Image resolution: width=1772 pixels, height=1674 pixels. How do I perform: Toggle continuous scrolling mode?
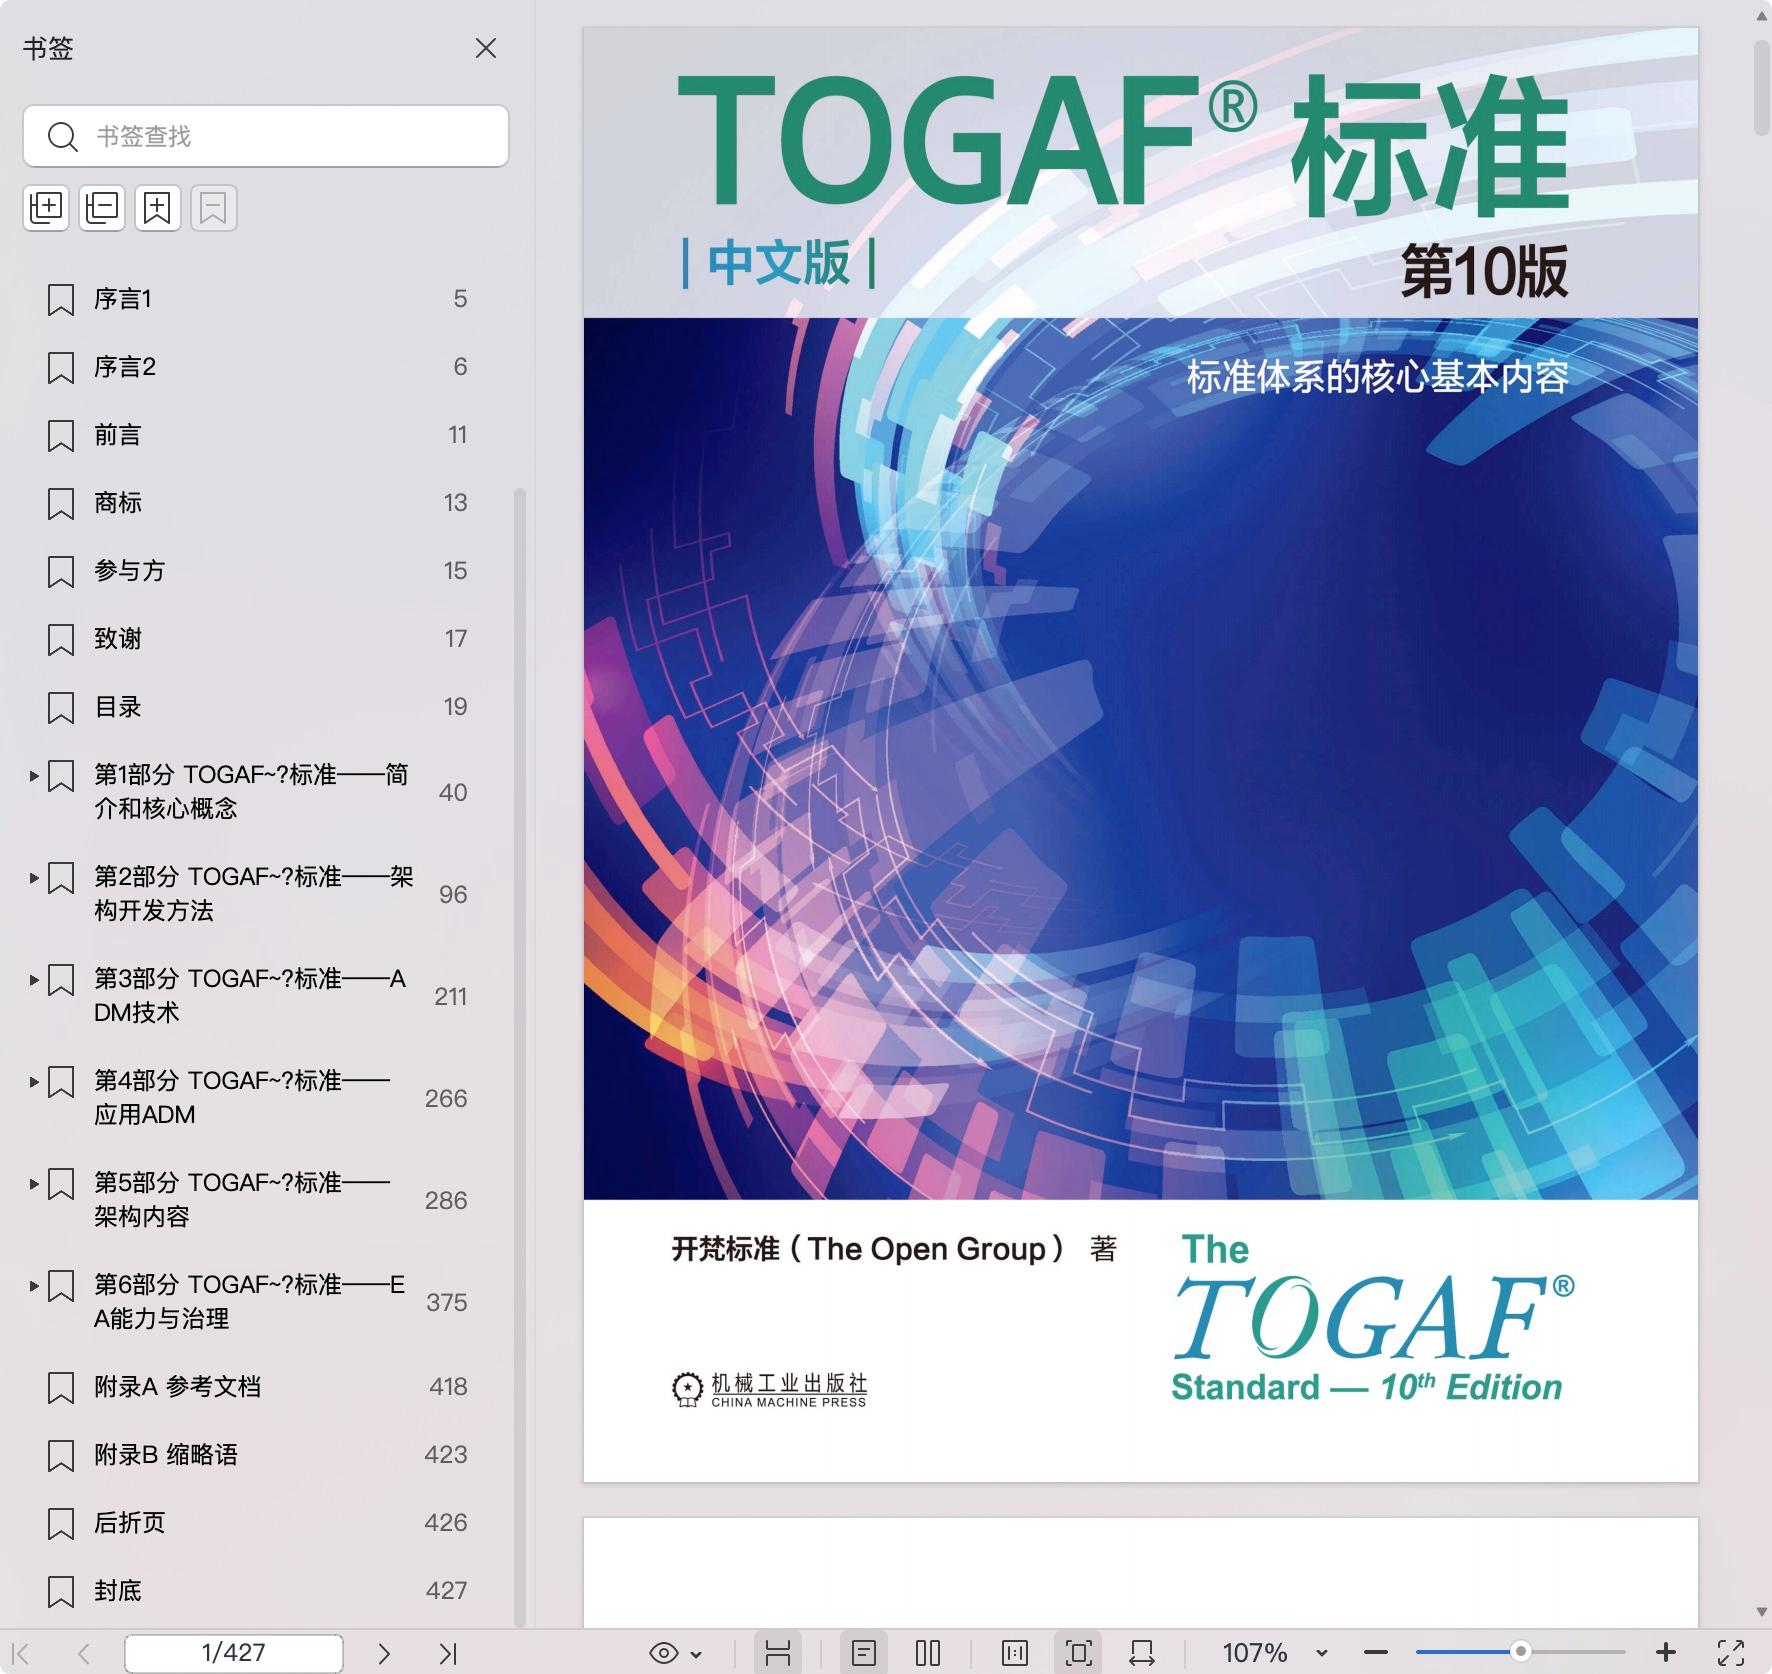(x=778, y=1653)
